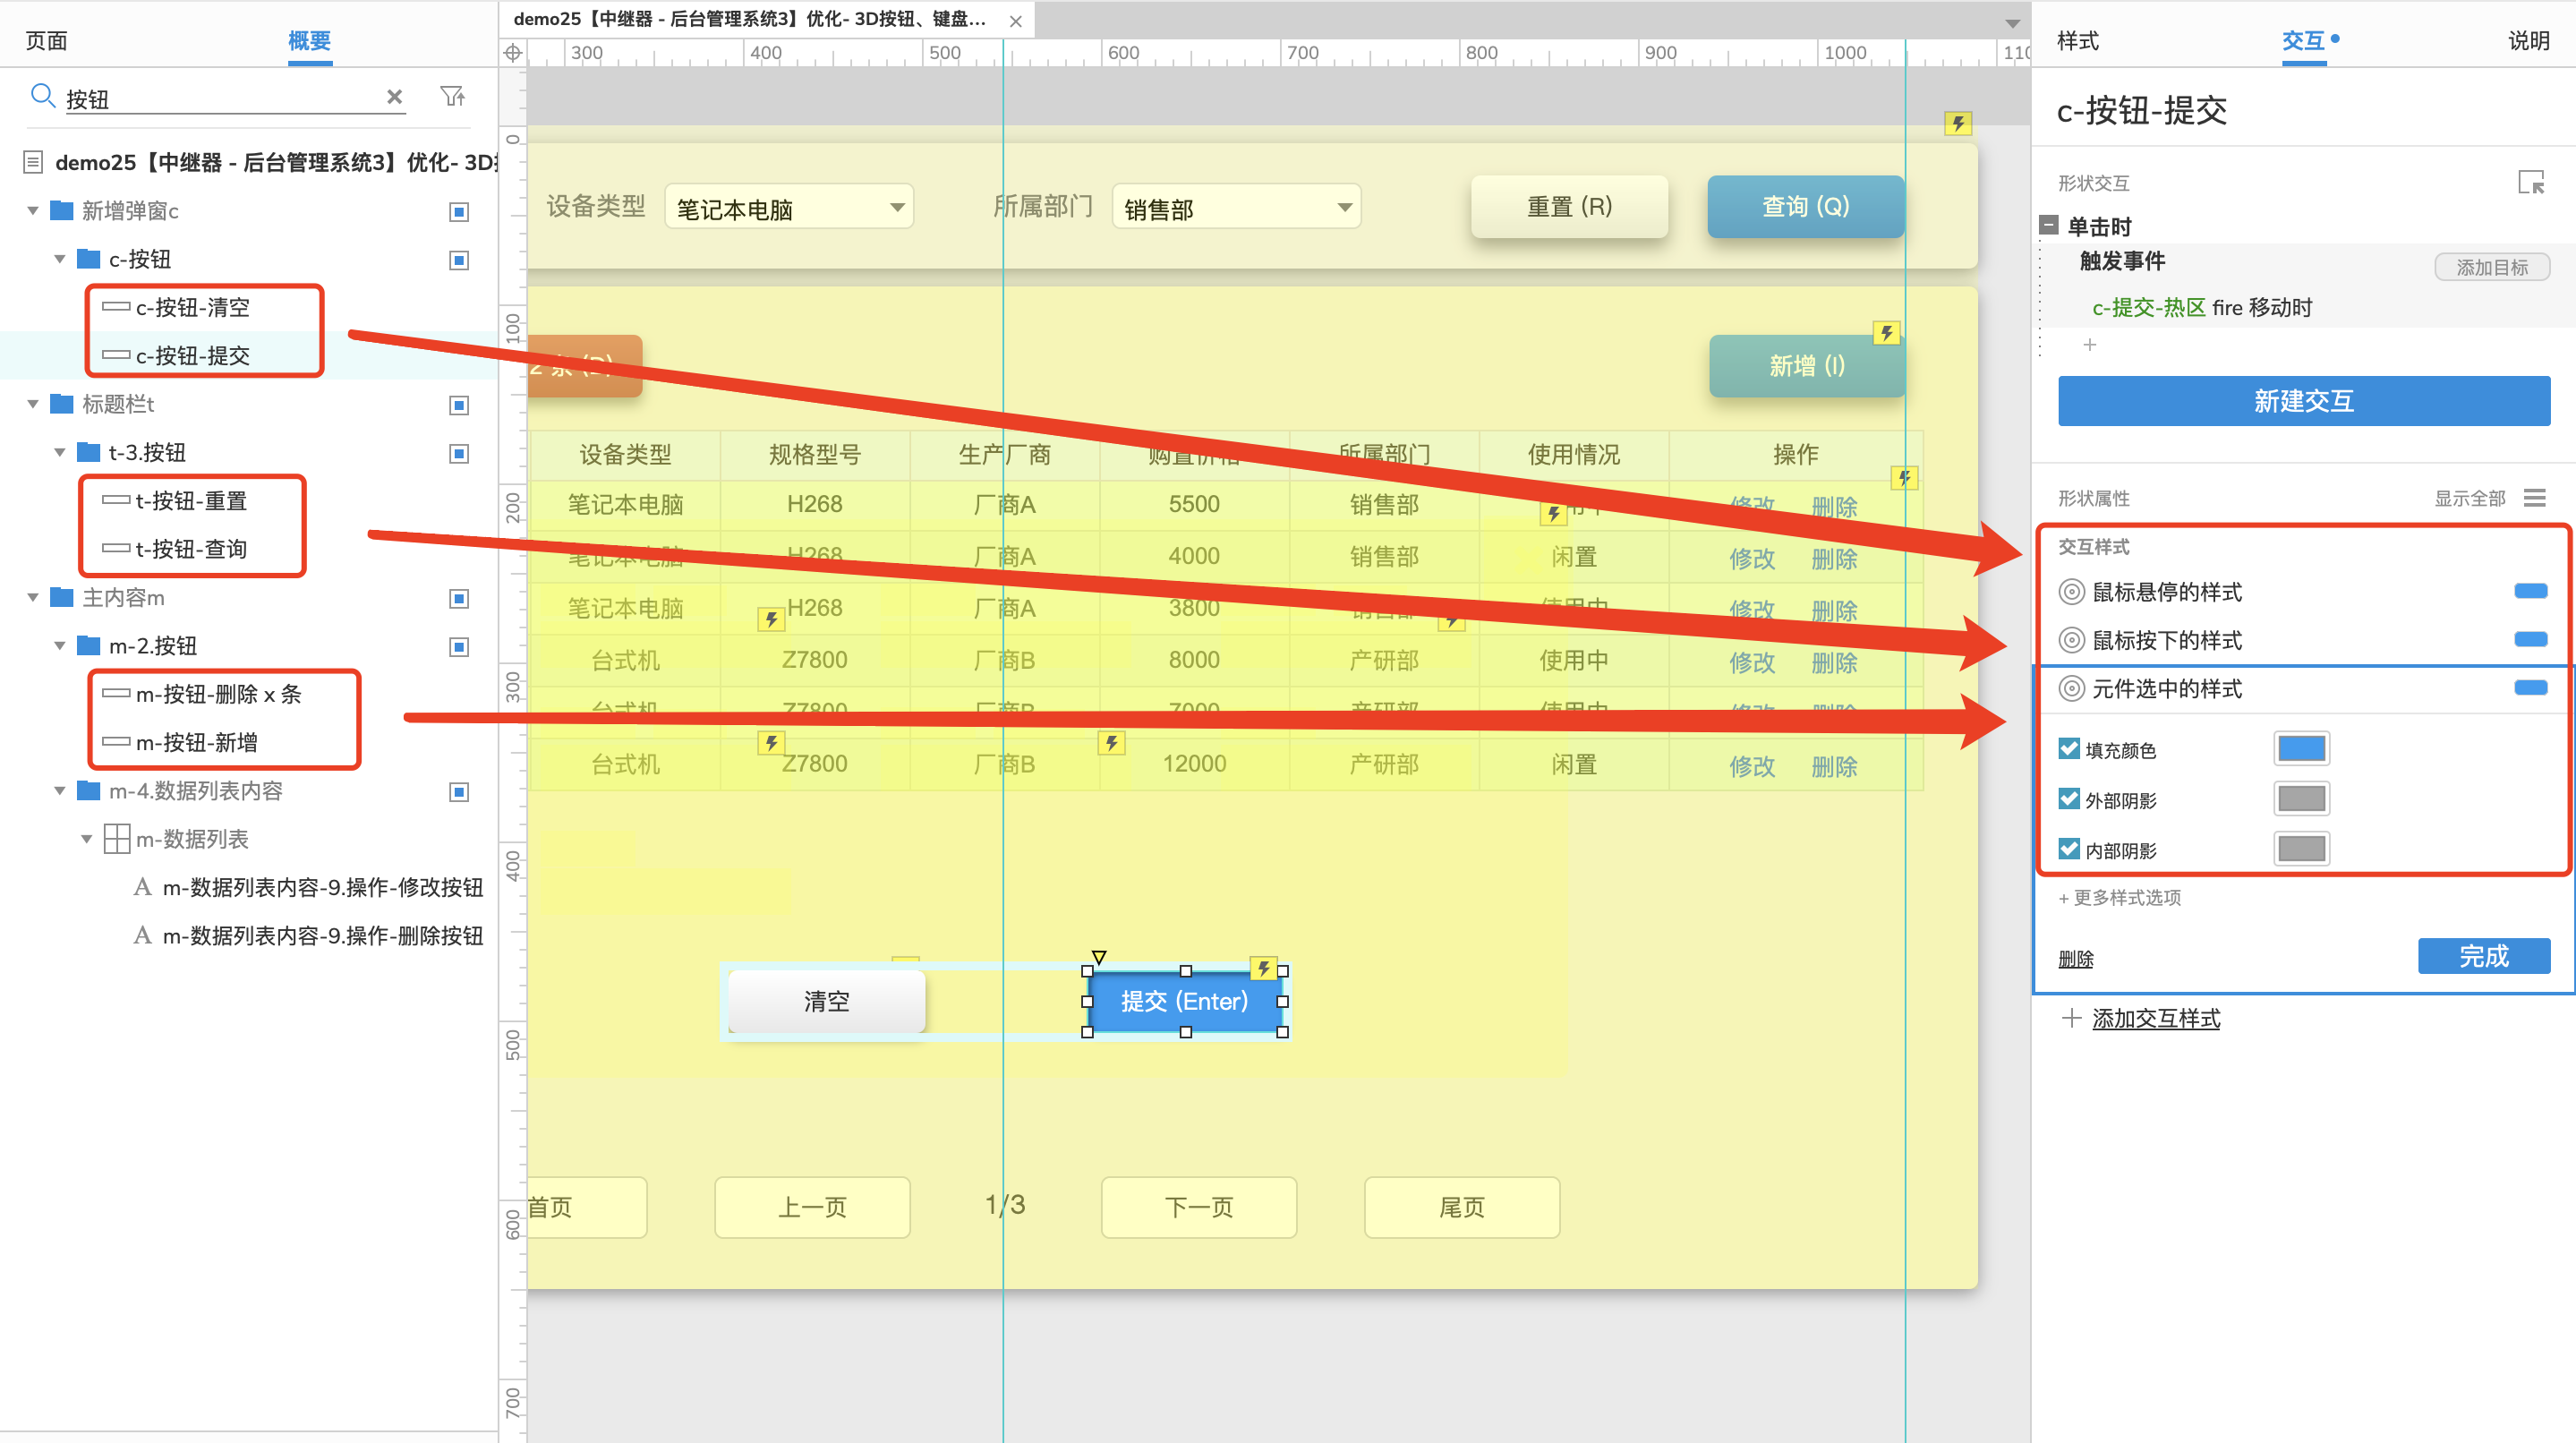Toggle dynamic panel icon beside 主内容m
Screen dimensions: 2576x1443
[459, 598]
